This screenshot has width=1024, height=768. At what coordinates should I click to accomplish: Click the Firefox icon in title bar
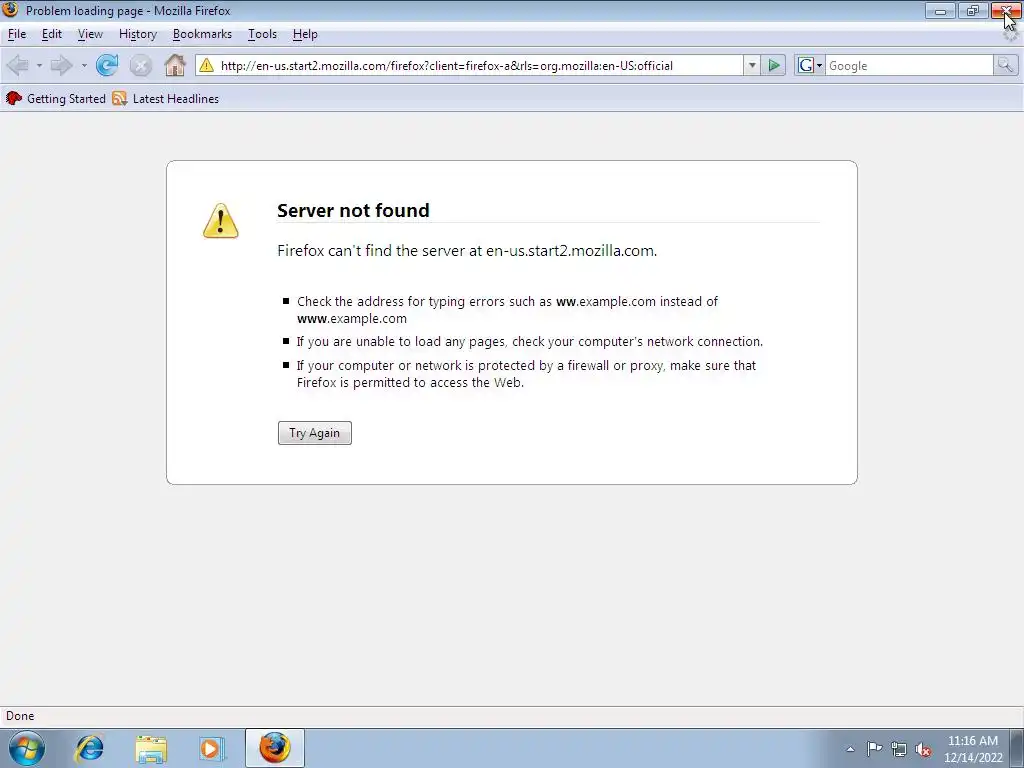point(10,10)
